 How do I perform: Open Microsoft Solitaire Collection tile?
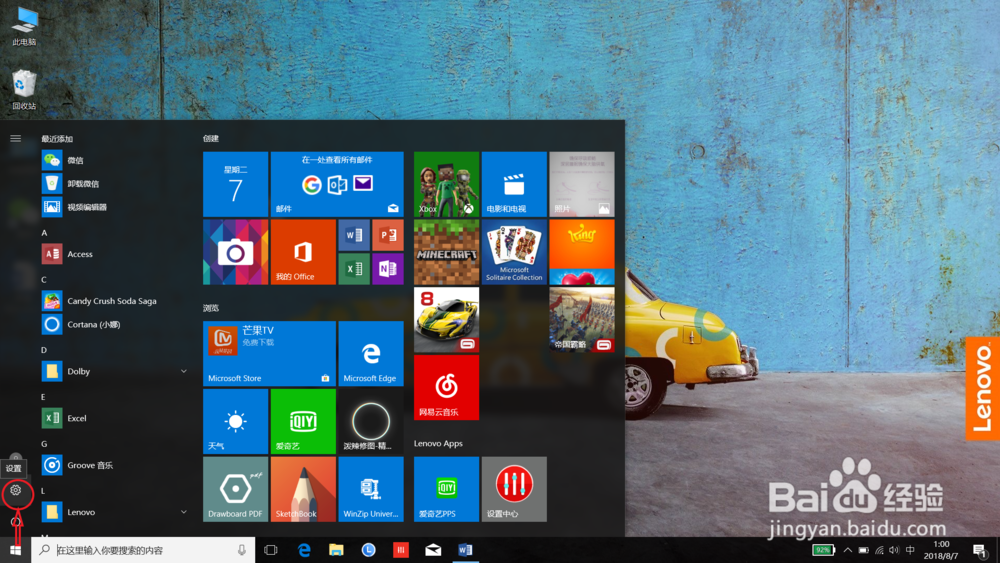[x=514, y=252]
